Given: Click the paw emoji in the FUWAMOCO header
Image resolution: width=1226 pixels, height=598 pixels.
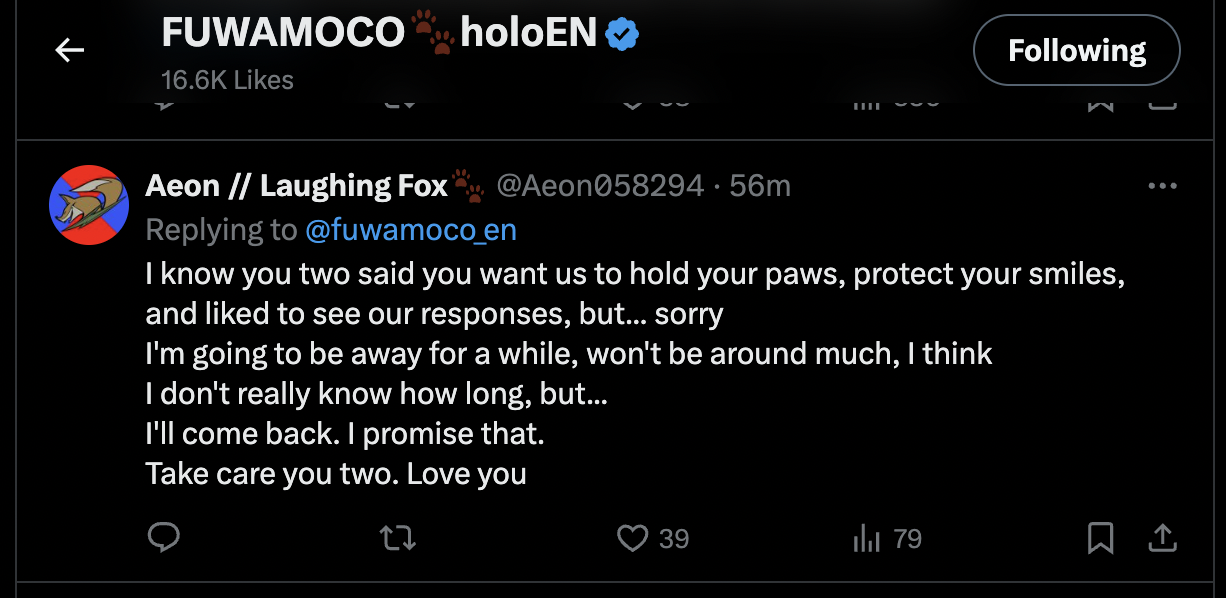Looking at the screenshot, I should [433, 35].
